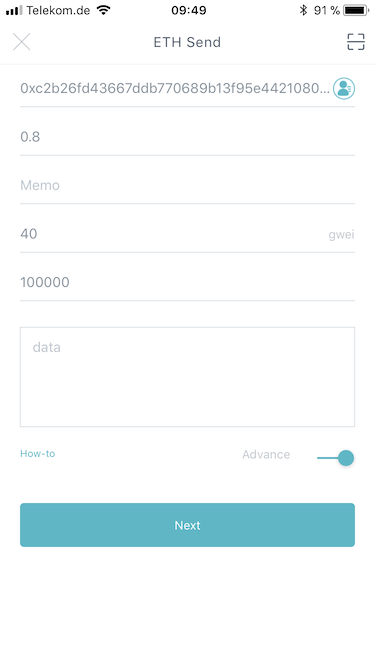The width and height of the screenshot is (375, 667).
Task: Focus the Memo input field
Action: (188, 185)
